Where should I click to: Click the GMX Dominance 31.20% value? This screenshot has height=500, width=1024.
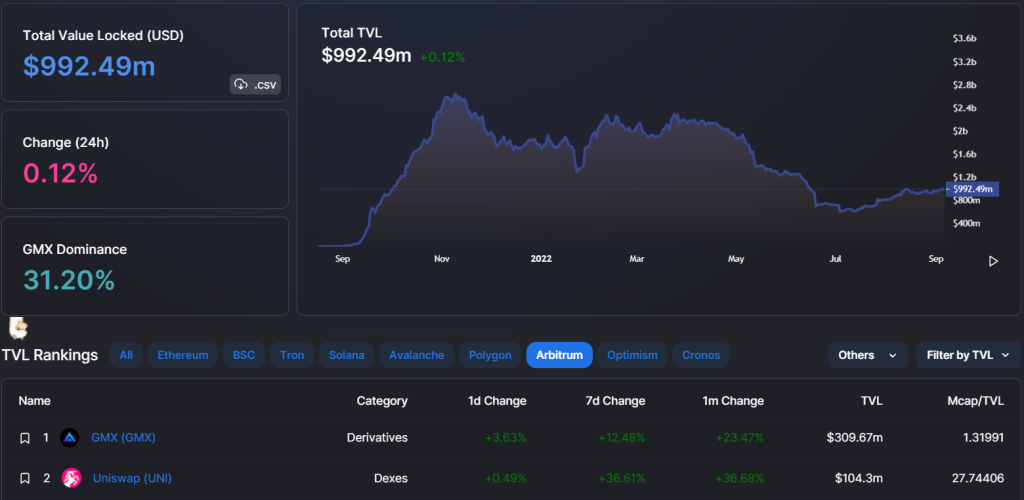pos(69,280)
